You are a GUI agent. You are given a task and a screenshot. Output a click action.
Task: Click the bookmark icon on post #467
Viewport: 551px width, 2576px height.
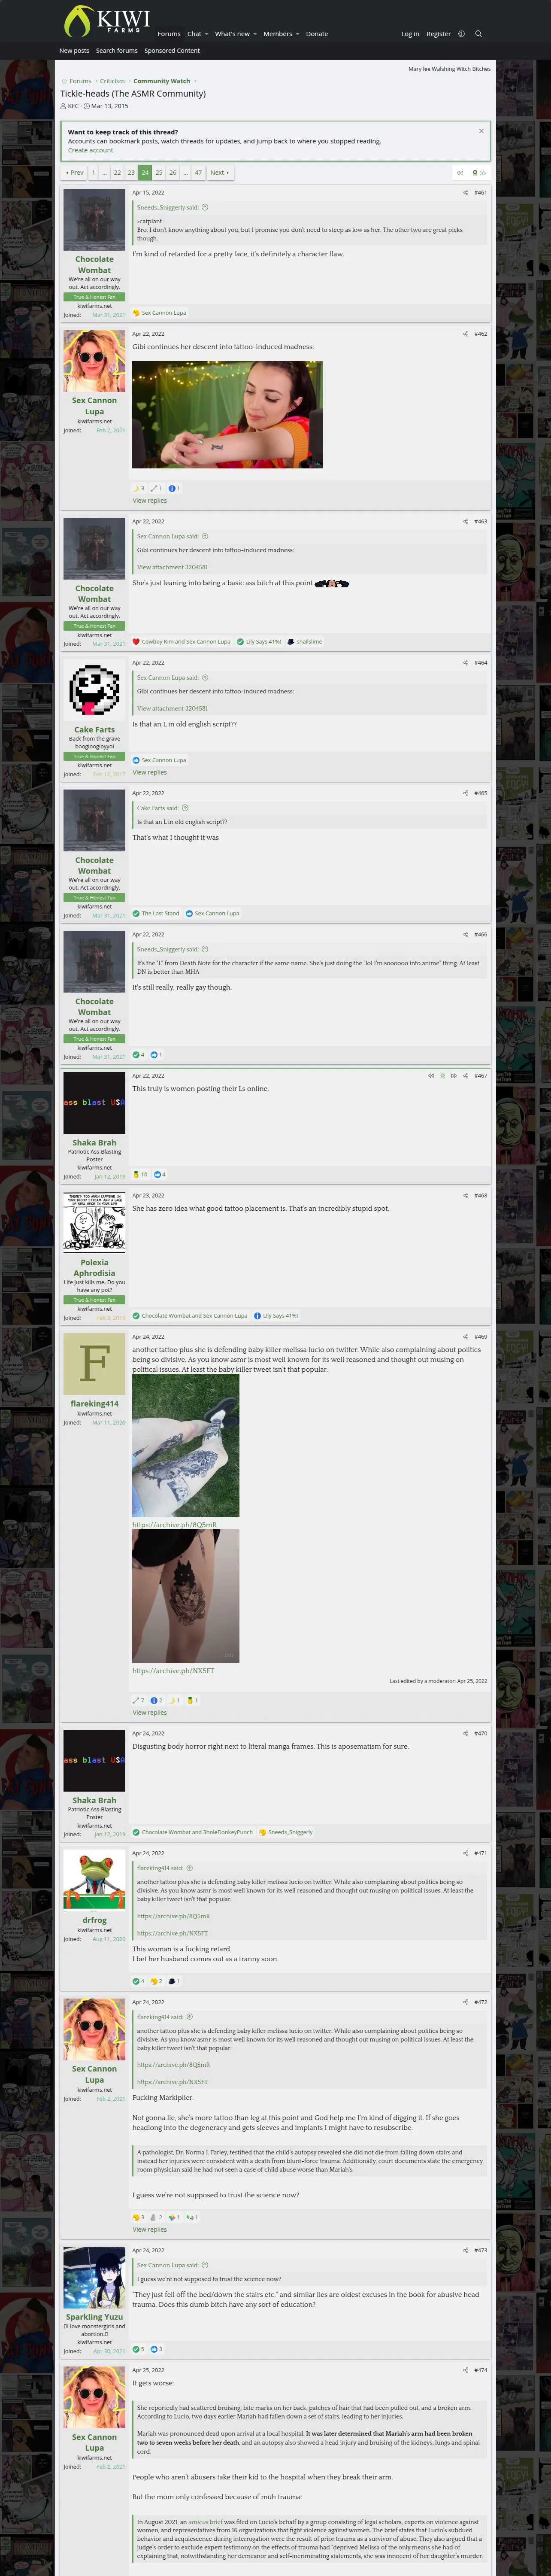coord(443,1076)
